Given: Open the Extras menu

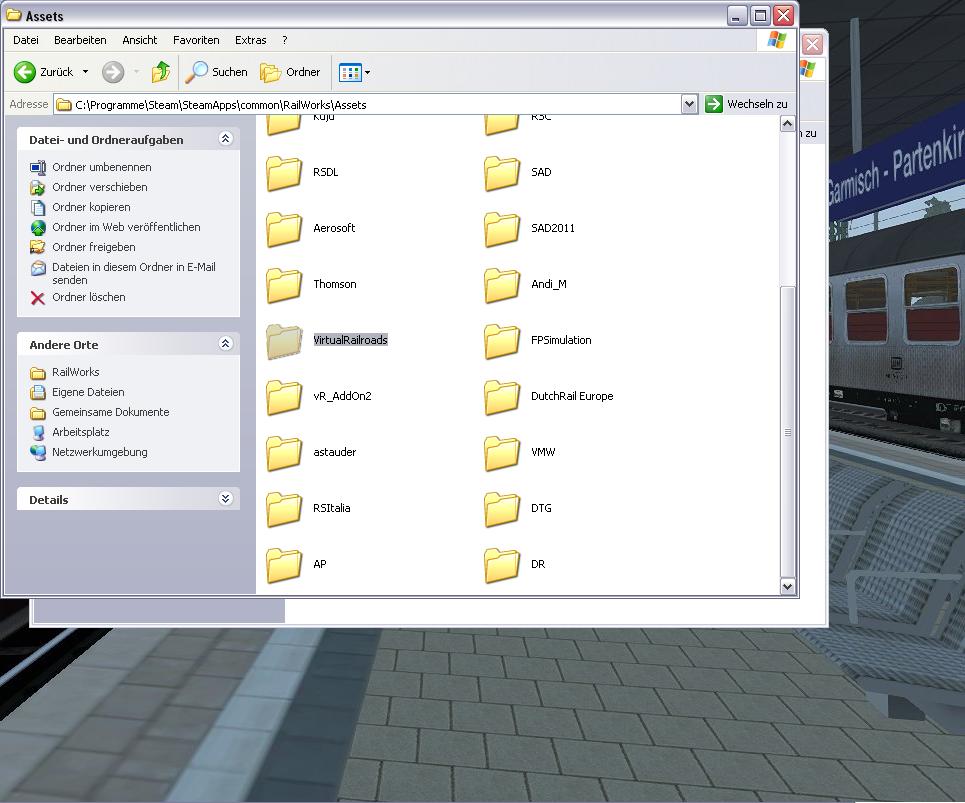Looking at the screenshot, I should (250, 40).
